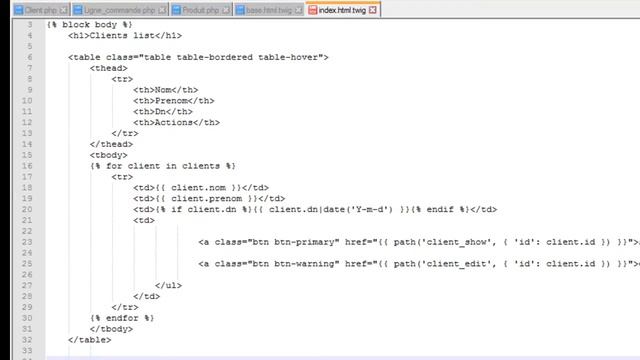Select the index.html.twig tab

point(342,10)
